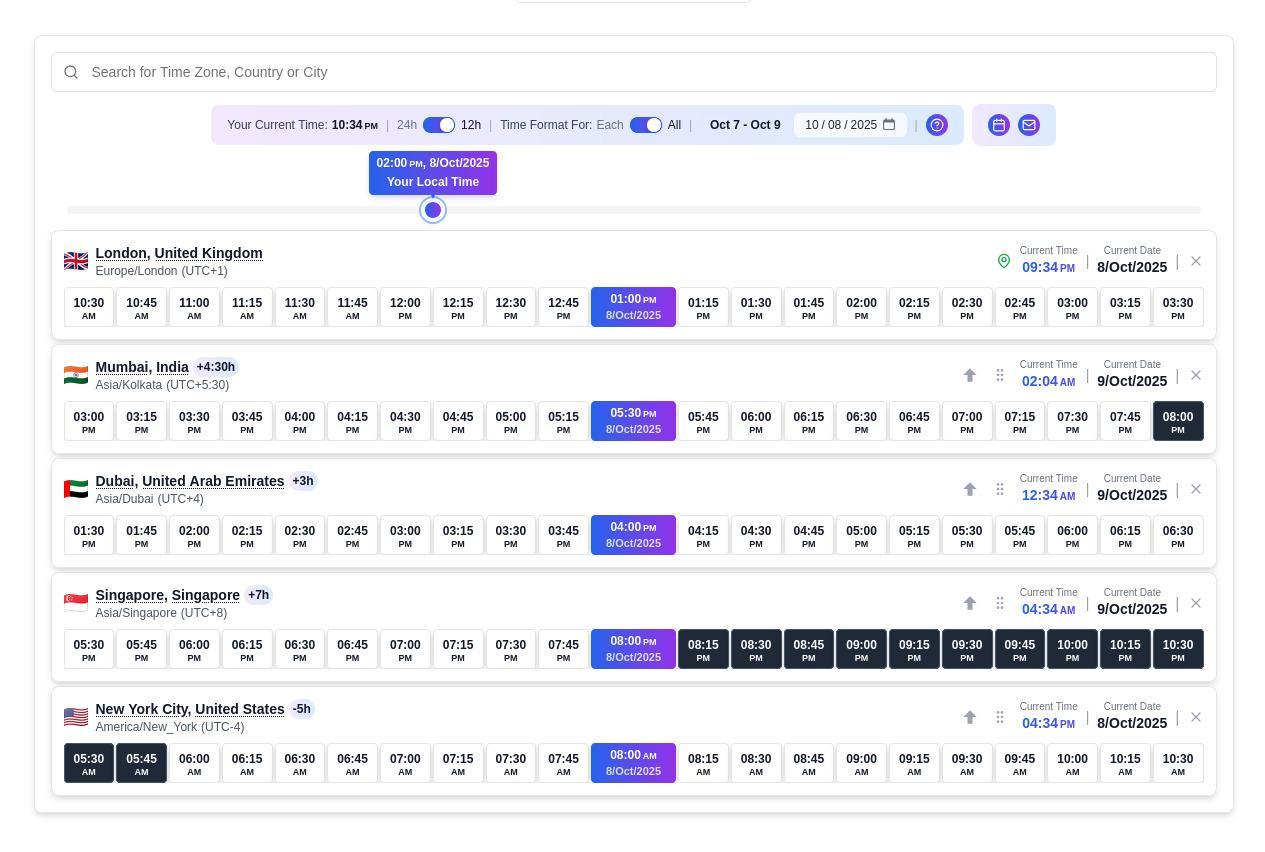Click the drag handle on Dubai row

click(999, 489)
